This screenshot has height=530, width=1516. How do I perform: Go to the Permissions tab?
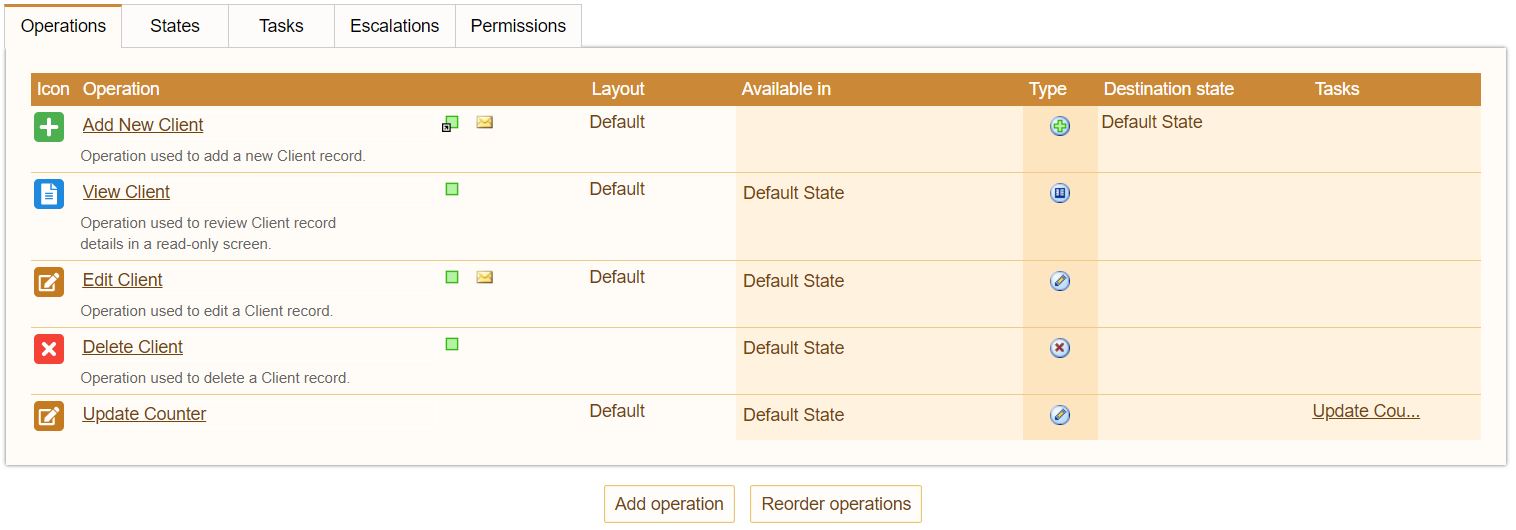518,26
